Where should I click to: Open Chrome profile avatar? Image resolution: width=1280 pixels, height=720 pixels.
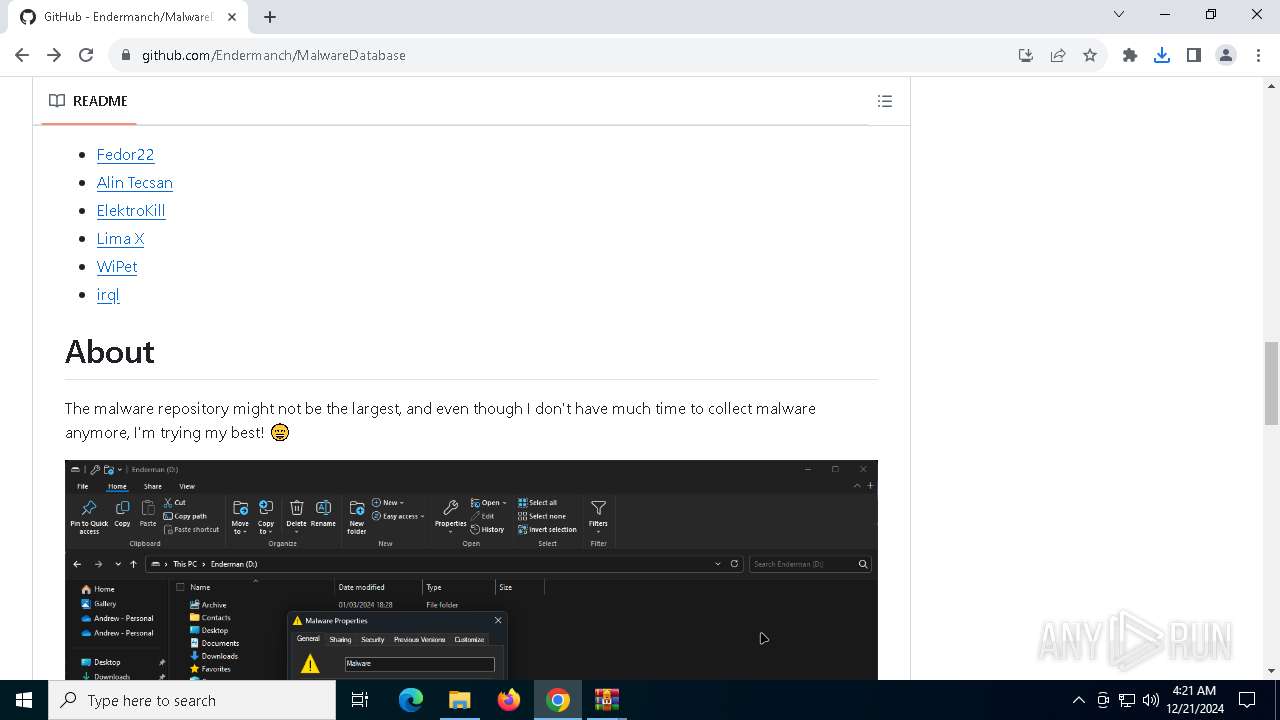[x=1226, y=55]
